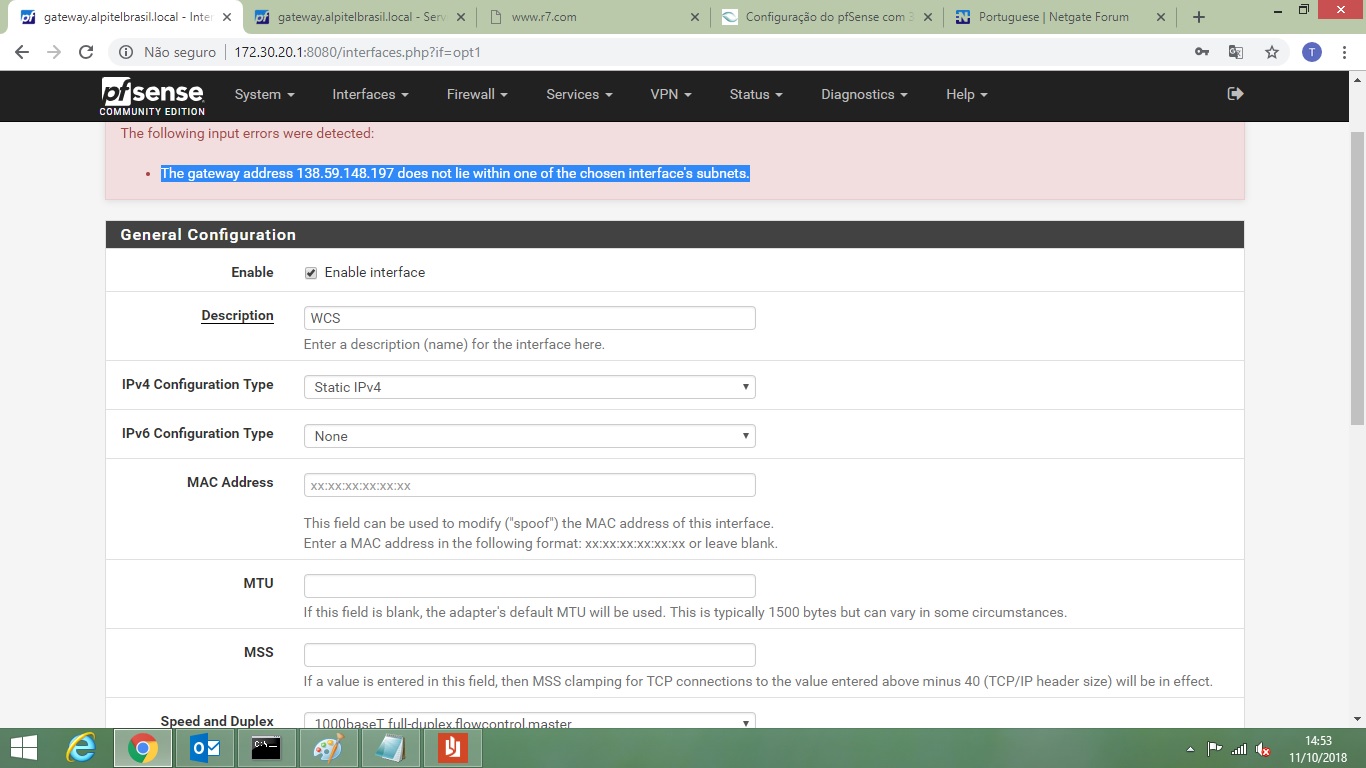1366x768 pixels.
Task: Click the underlined Description label link
Action: click(x=237, y=315)
